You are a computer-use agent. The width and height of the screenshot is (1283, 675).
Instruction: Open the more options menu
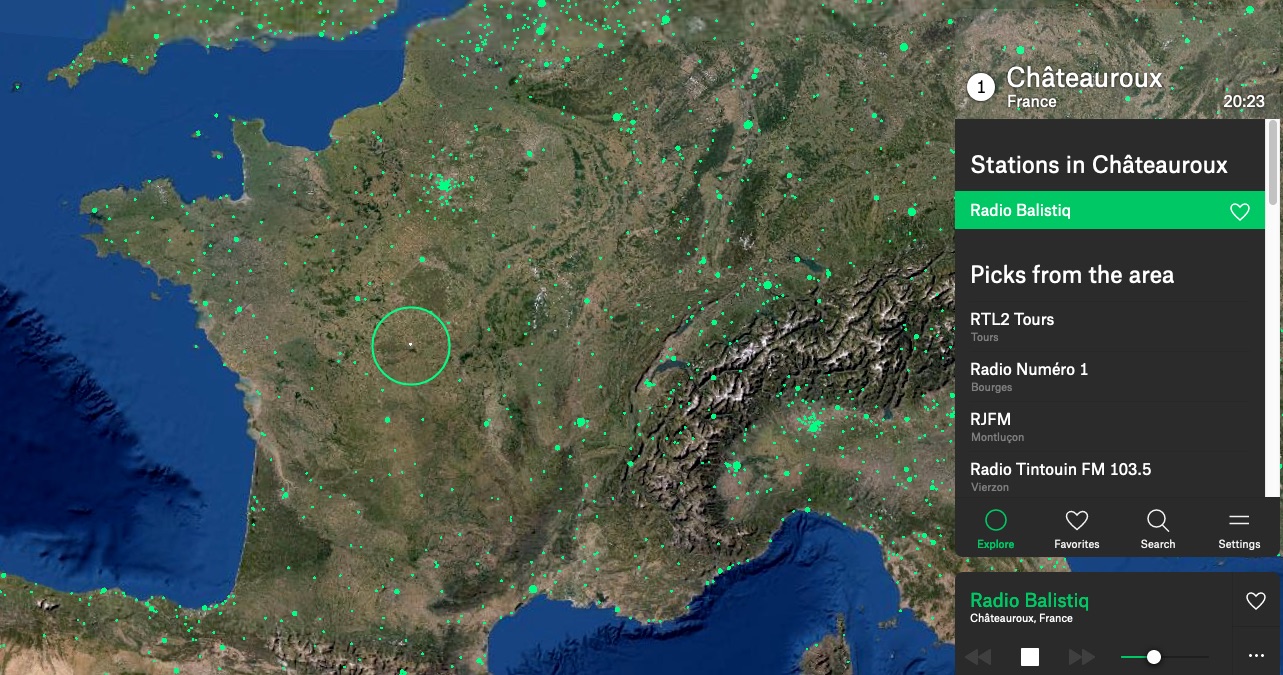click(1256, 657)
